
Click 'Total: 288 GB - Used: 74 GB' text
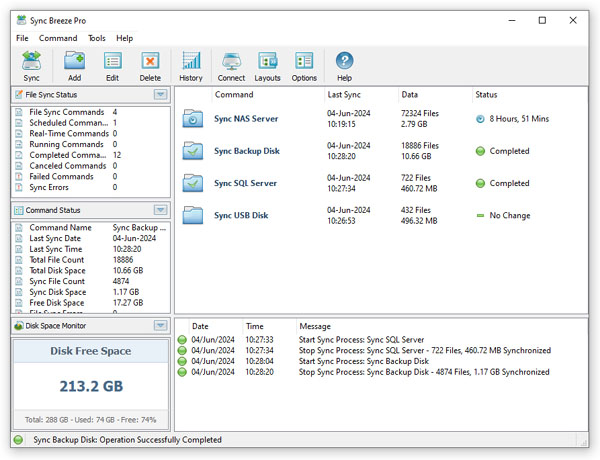click(x=70, y=420)
